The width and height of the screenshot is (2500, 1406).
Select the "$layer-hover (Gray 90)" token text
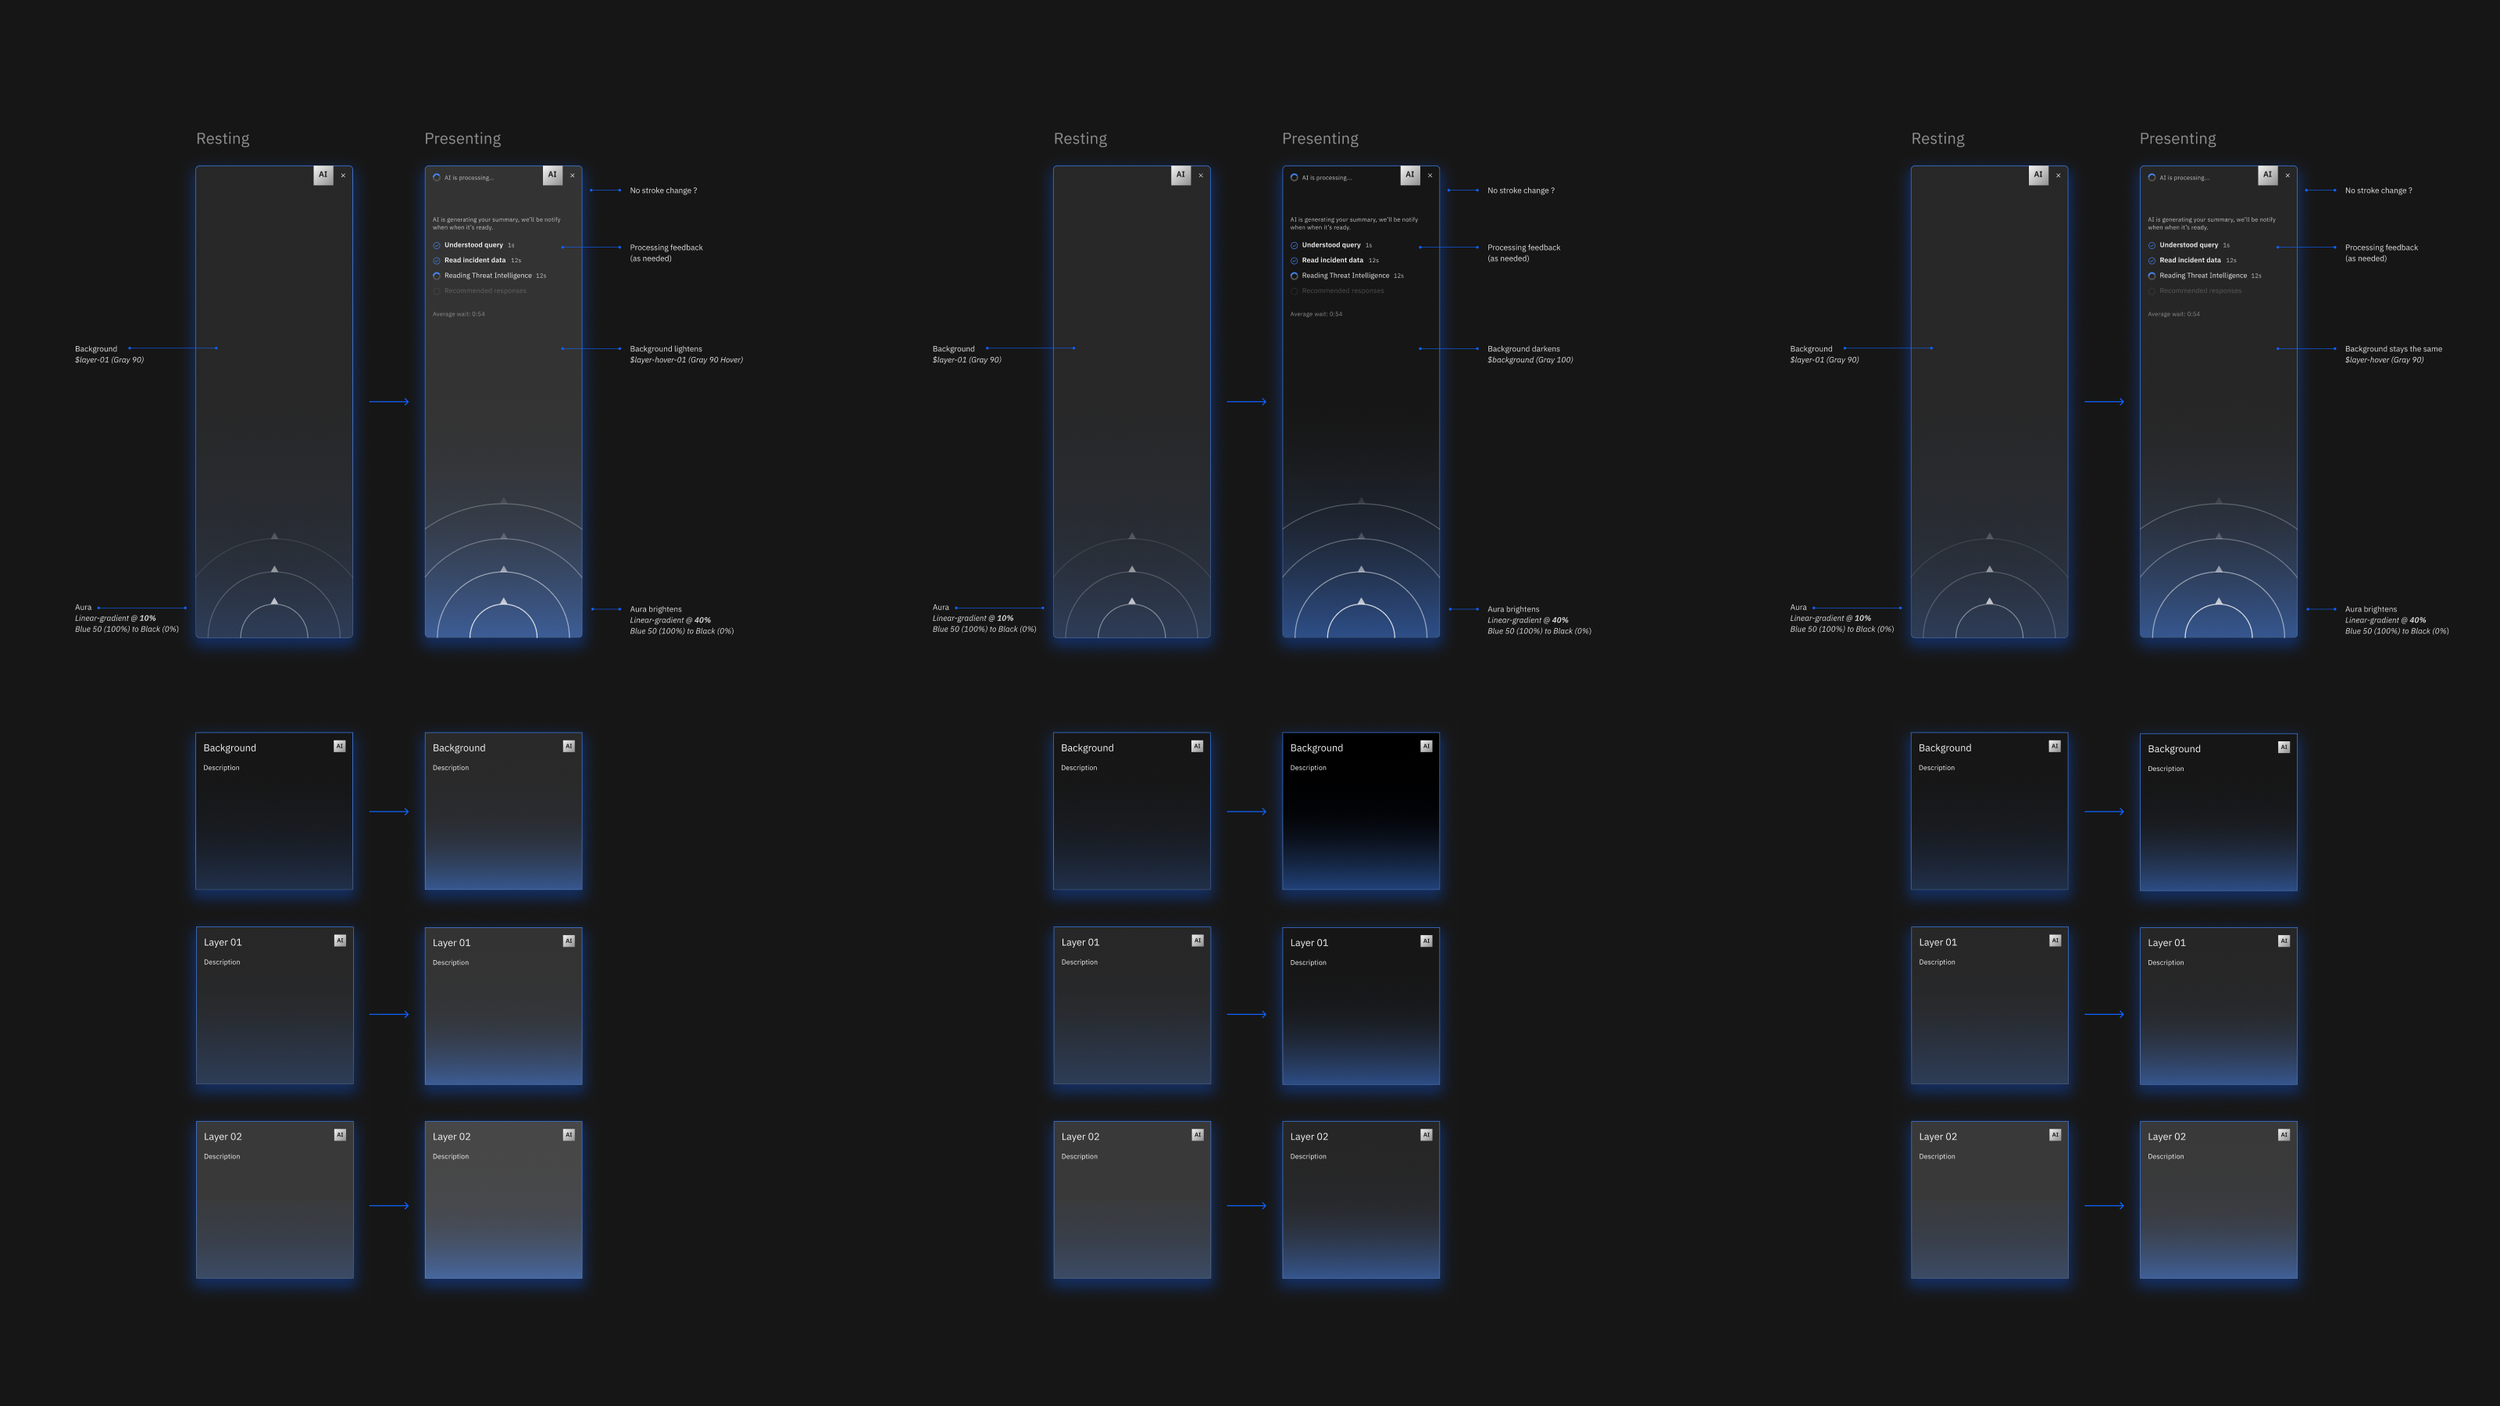point(2384,360)
